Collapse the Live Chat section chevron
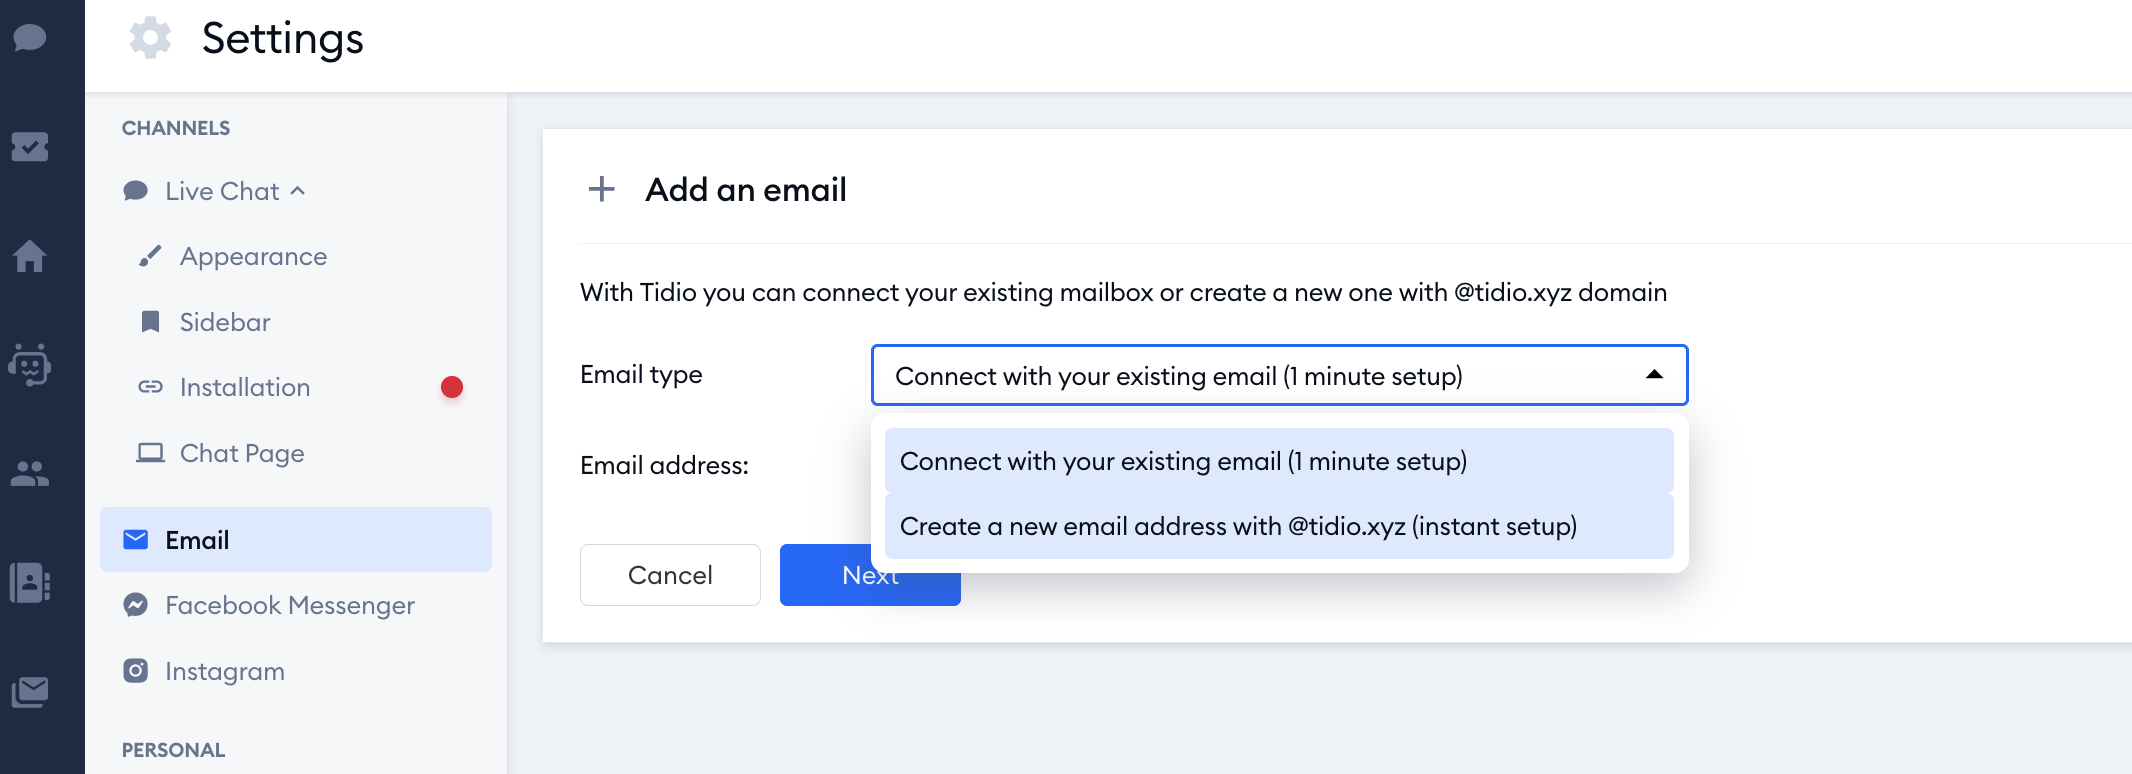The image size is (2132, 774). (x=298, y=191)
